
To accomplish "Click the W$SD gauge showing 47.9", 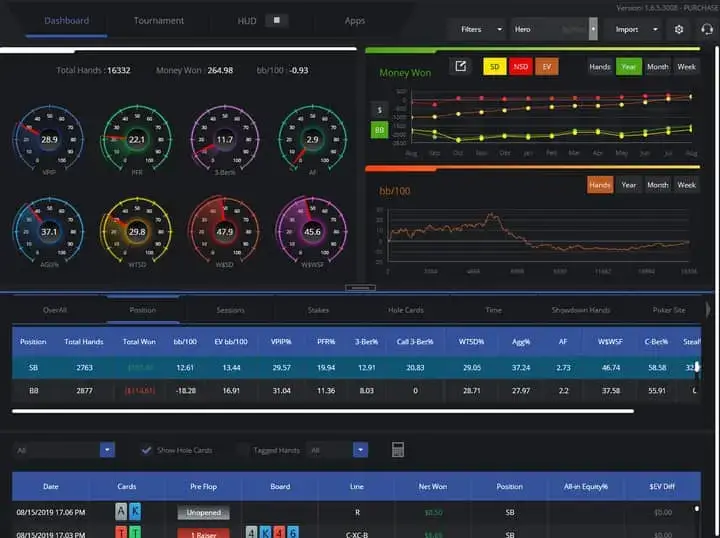I will click(x=225, y=232).
